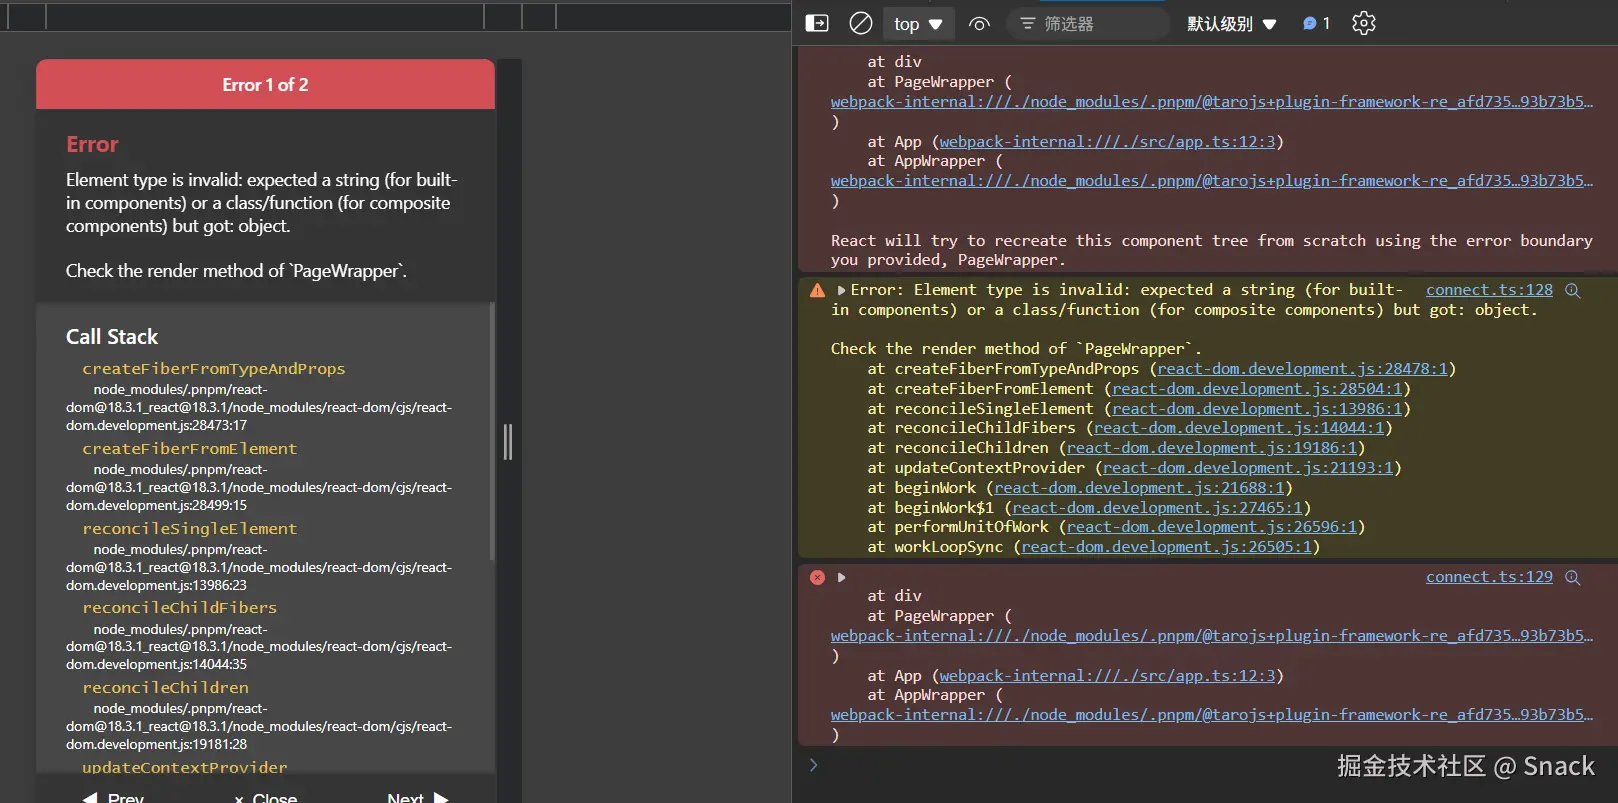Open react-dom.development.js:14044:1 link
The image size is (1618, 803).
[1239, 428]
